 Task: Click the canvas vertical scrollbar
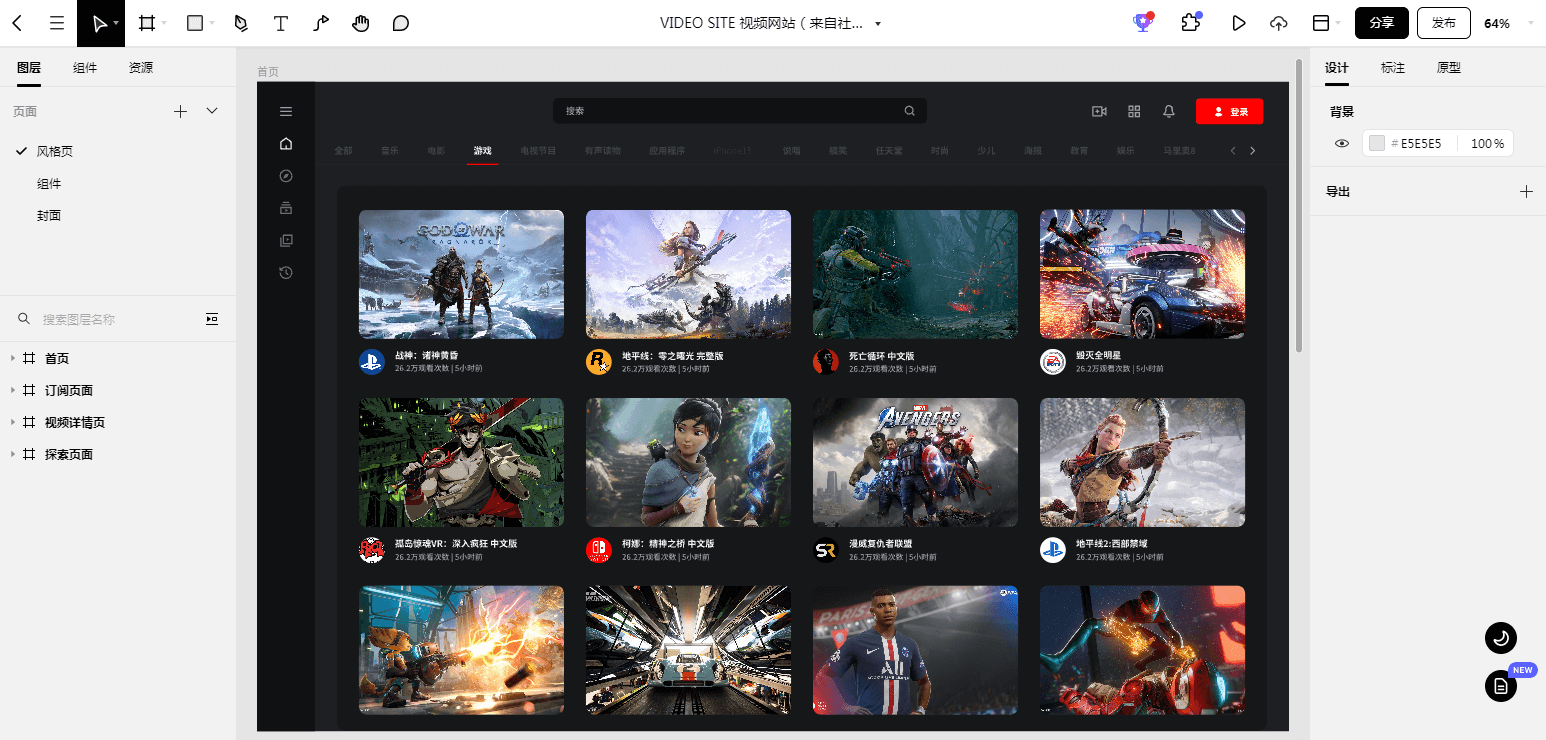(1299, 205)
